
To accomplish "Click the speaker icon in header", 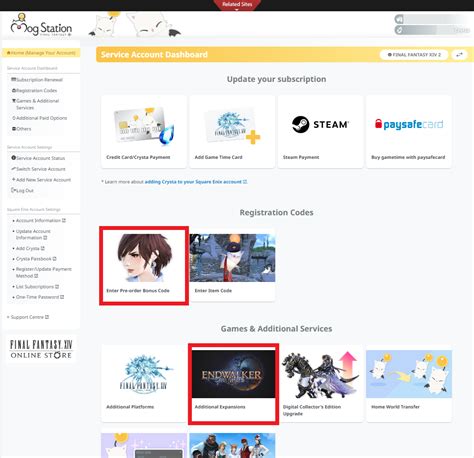I will [399, 19].
